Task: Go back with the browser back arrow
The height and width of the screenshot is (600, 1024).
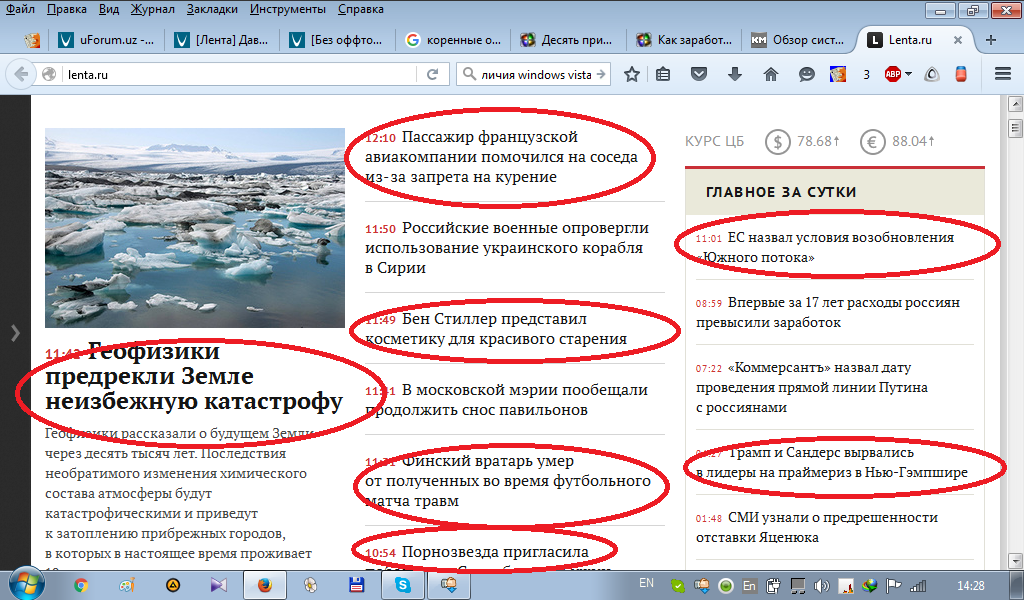Action: point(21,74)
